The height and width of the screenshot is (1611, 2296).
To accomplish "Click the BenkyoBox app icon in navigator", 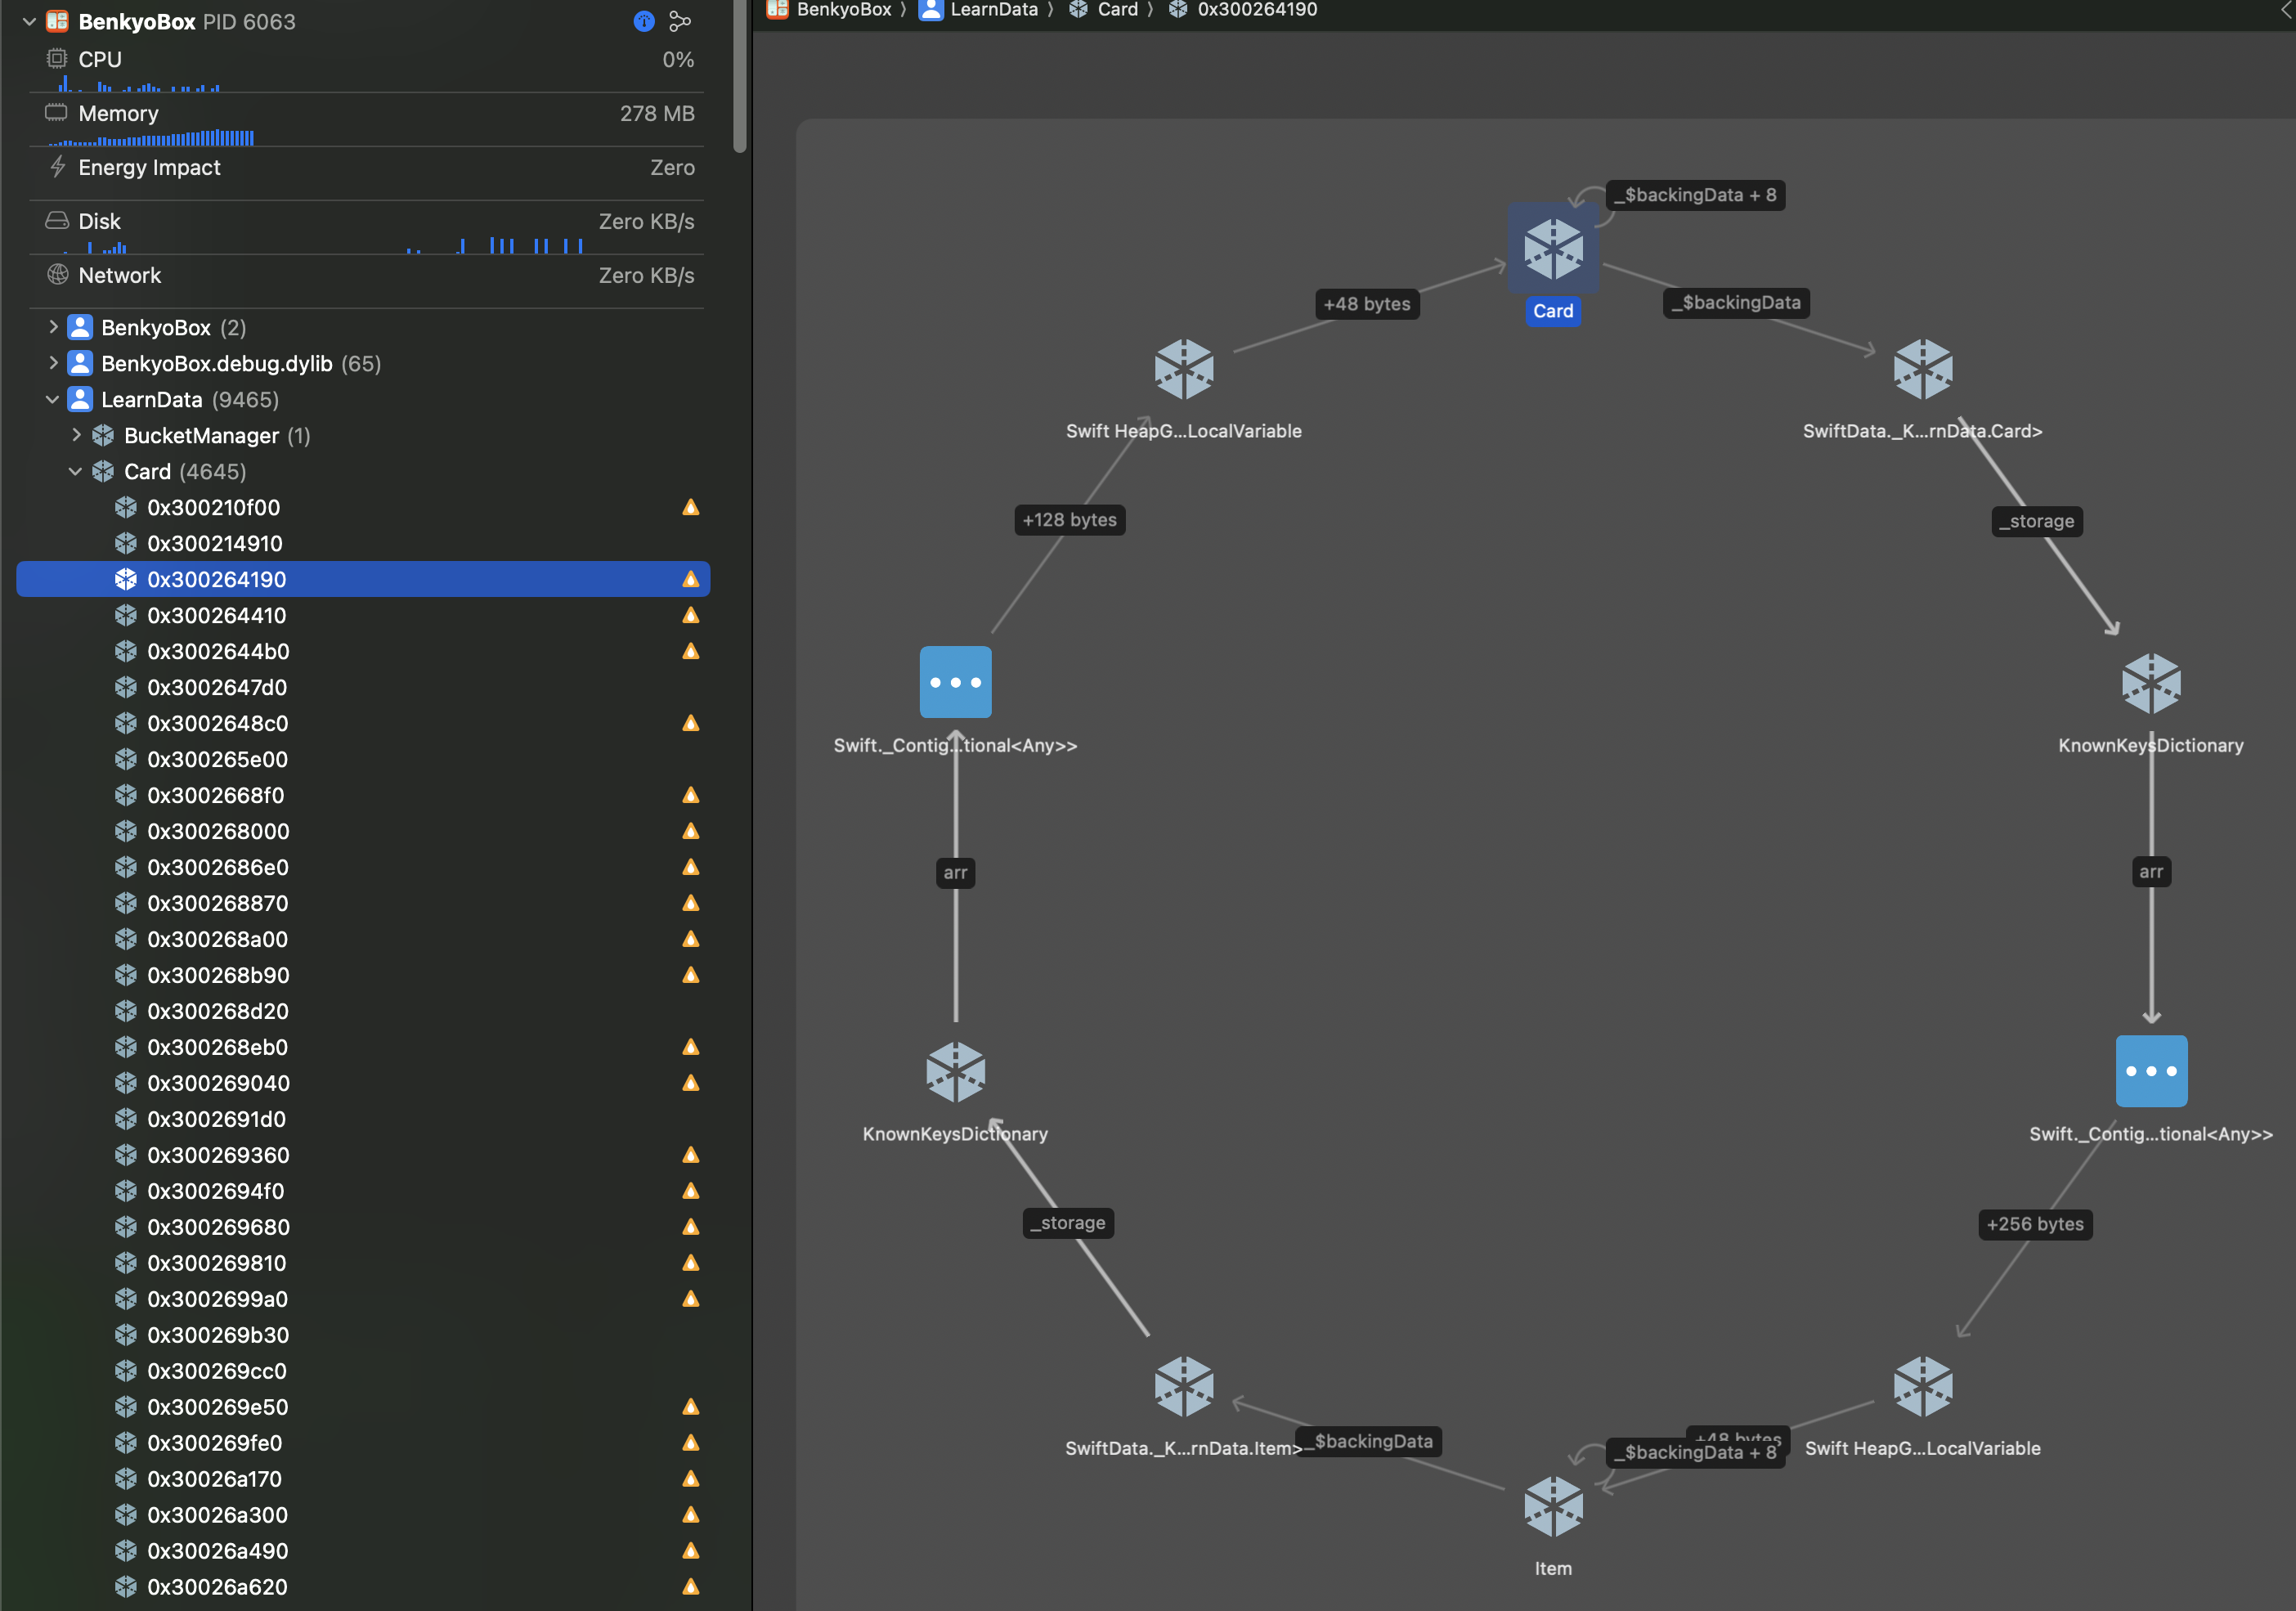I will coord(57,21).
